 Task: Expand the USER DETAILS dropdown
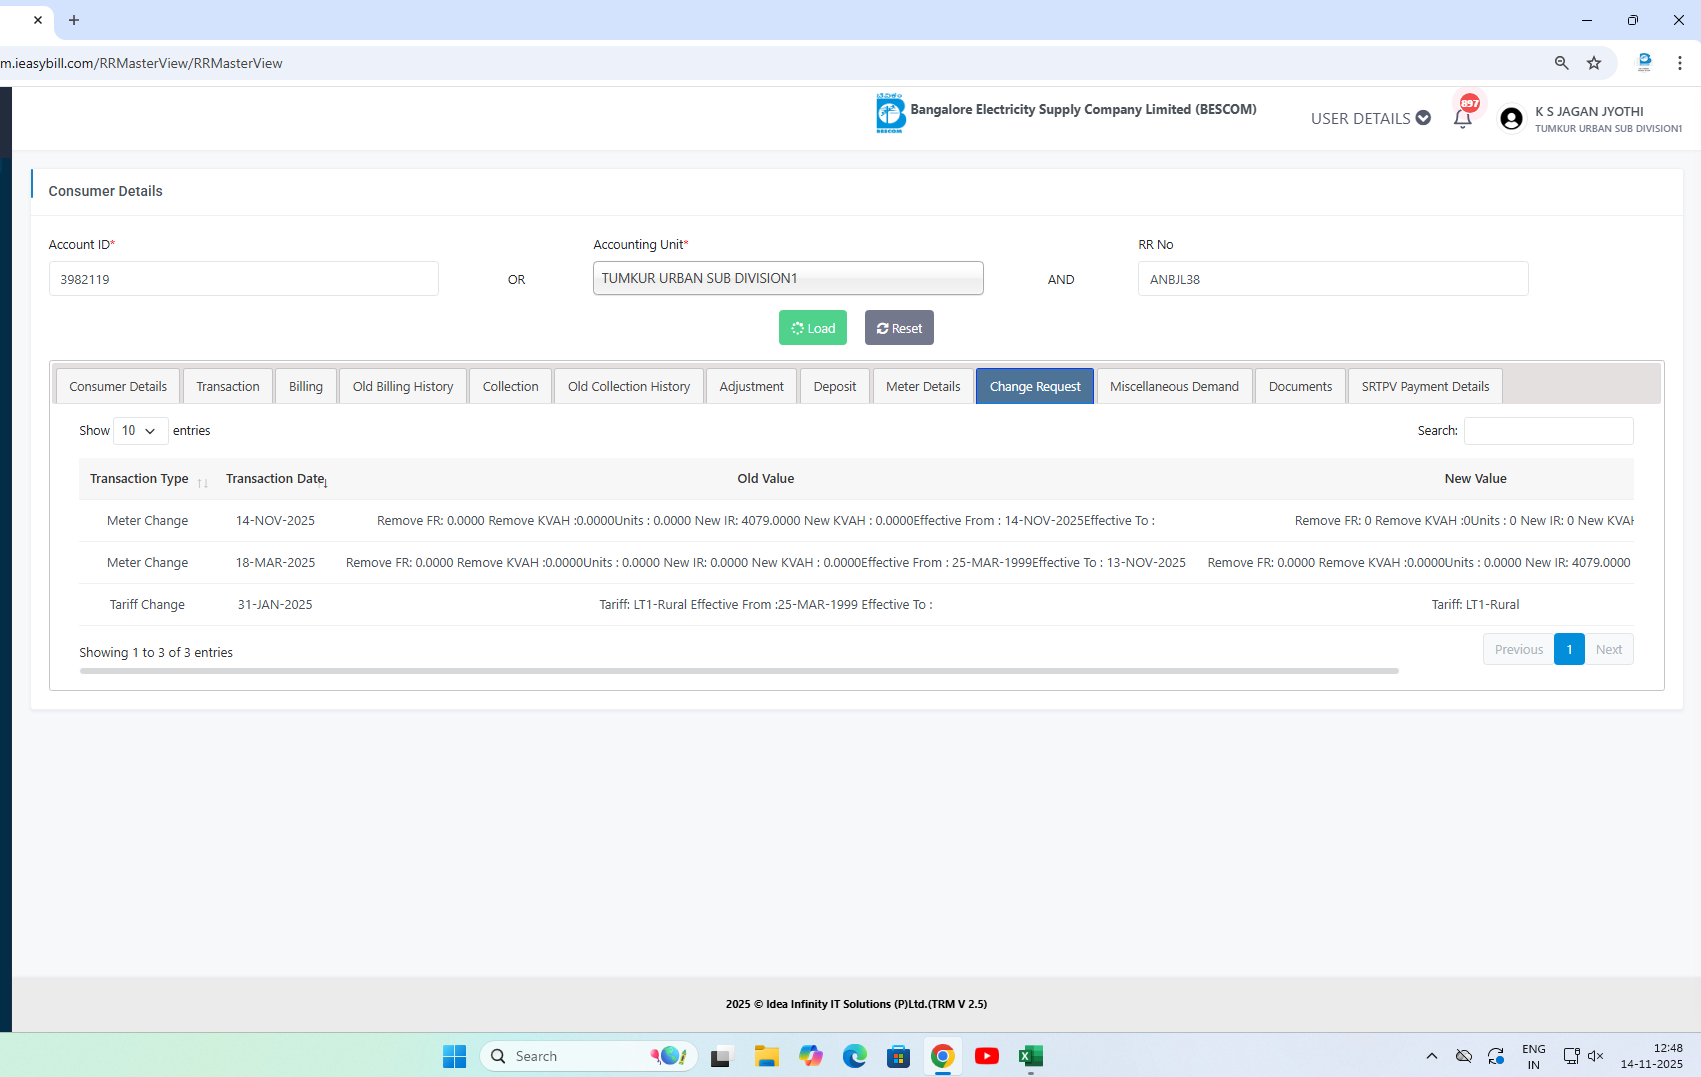click(1370, 118)
